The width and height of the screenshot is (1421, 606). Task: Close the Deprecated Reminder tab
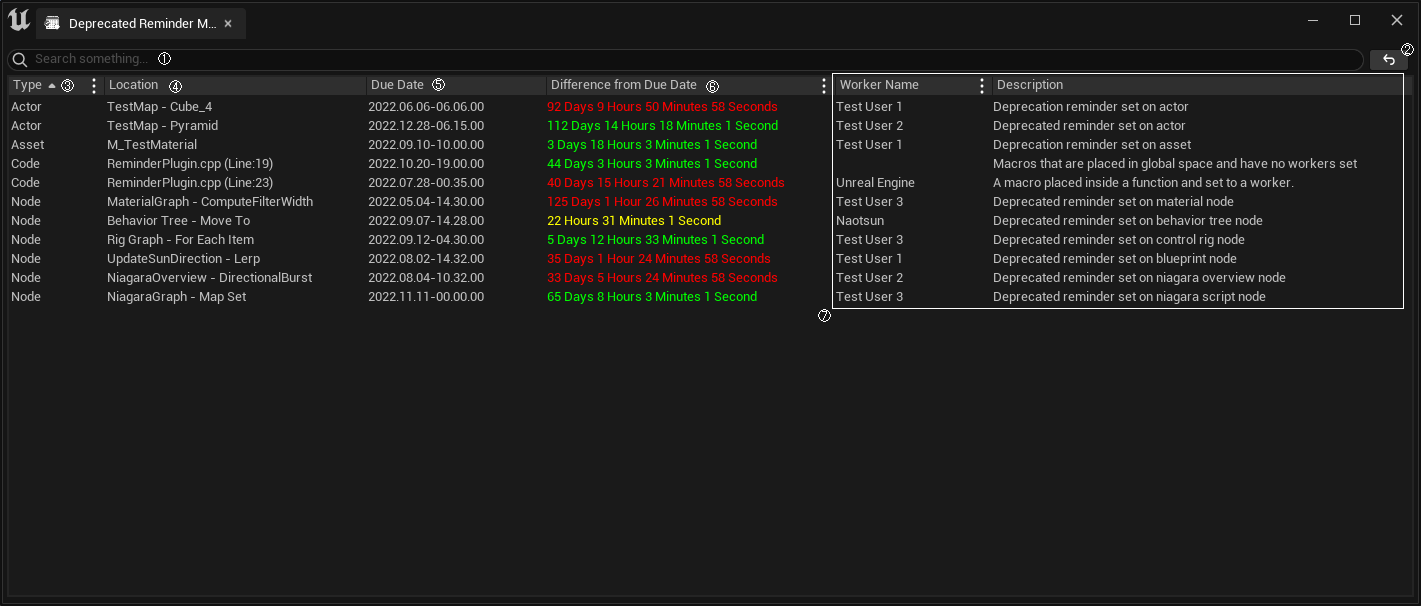[x=228, y=23]
